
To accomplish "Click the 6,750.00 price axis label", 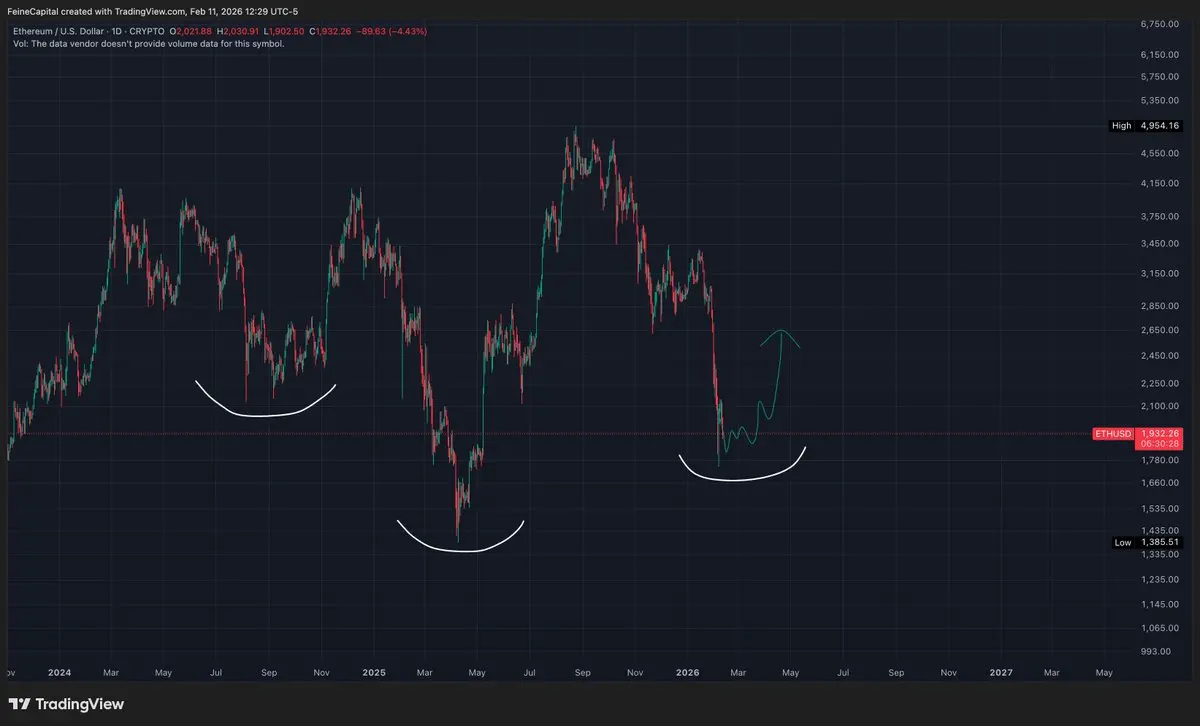I will click(x=1160, y=23).
